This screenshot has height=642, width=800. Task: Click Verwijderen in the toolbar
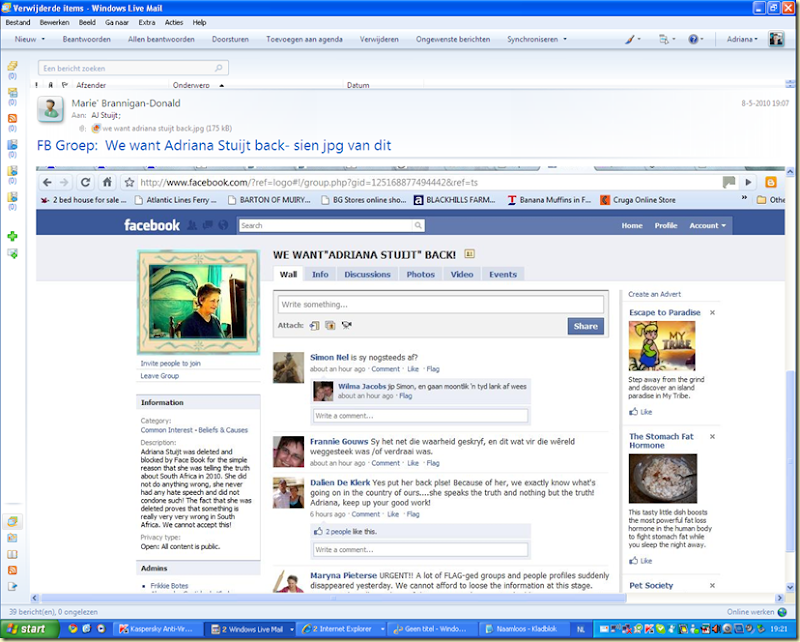(379, 39)
